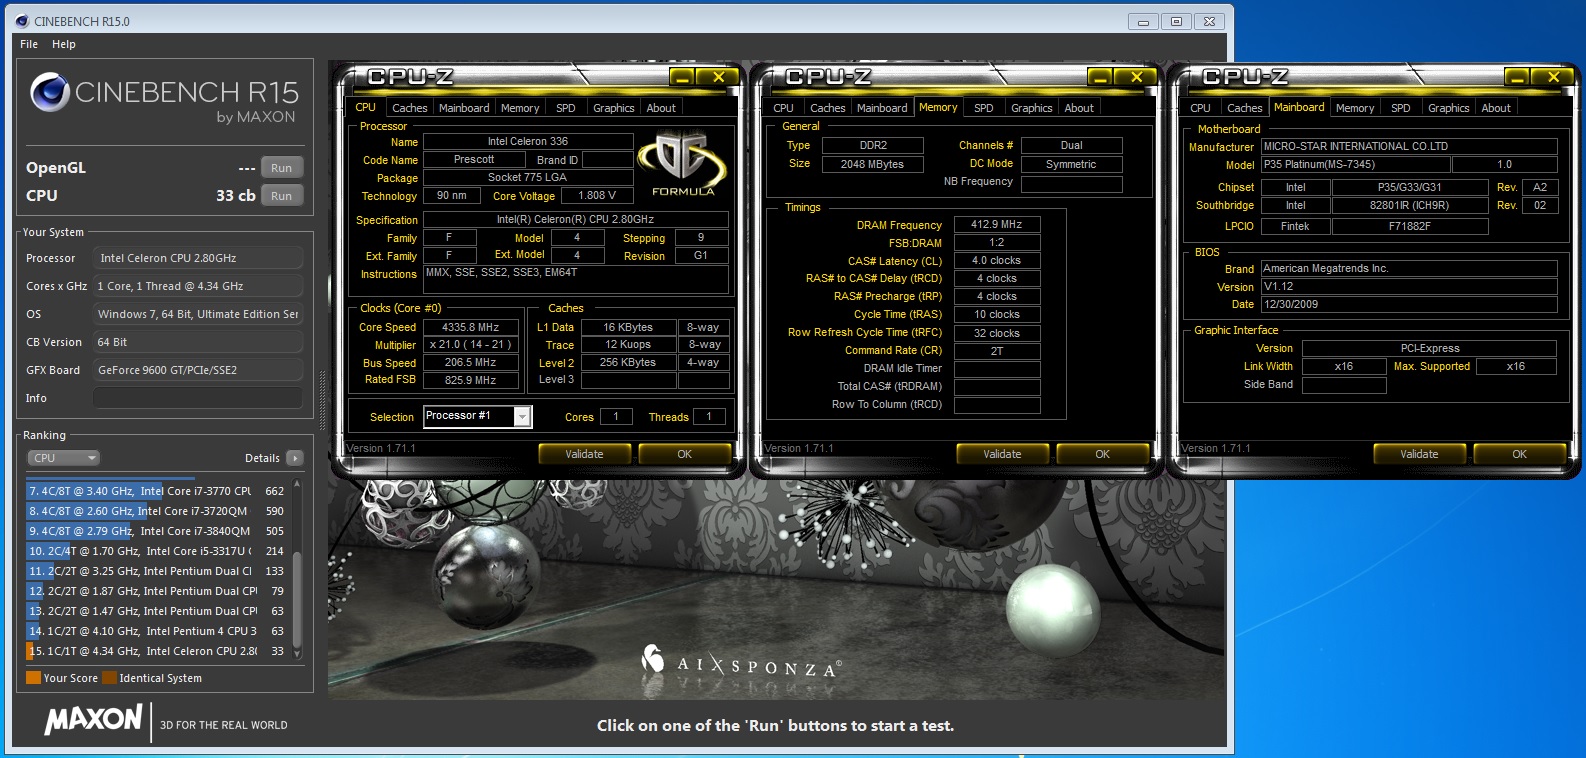Click the AIXSPONZA logo in render view
1586x758 pixels.
pos(740,662)
